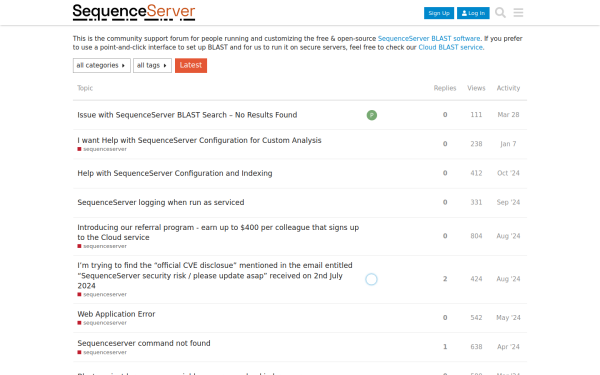Click the "Apr '24" activity date
The height and width of the screenshot is (375, 600).
point(509,347)
